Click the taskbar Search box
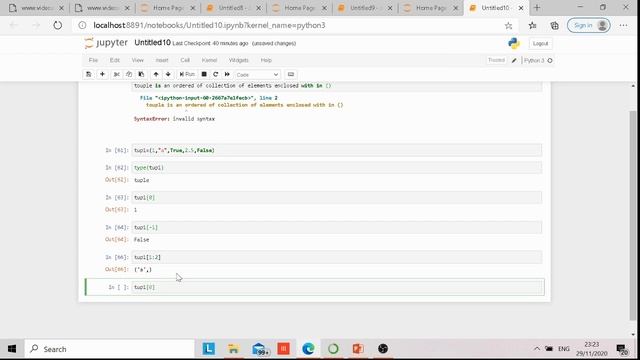Image resolution: width=640 pixels, height=360 pixels. coord(110,349)
